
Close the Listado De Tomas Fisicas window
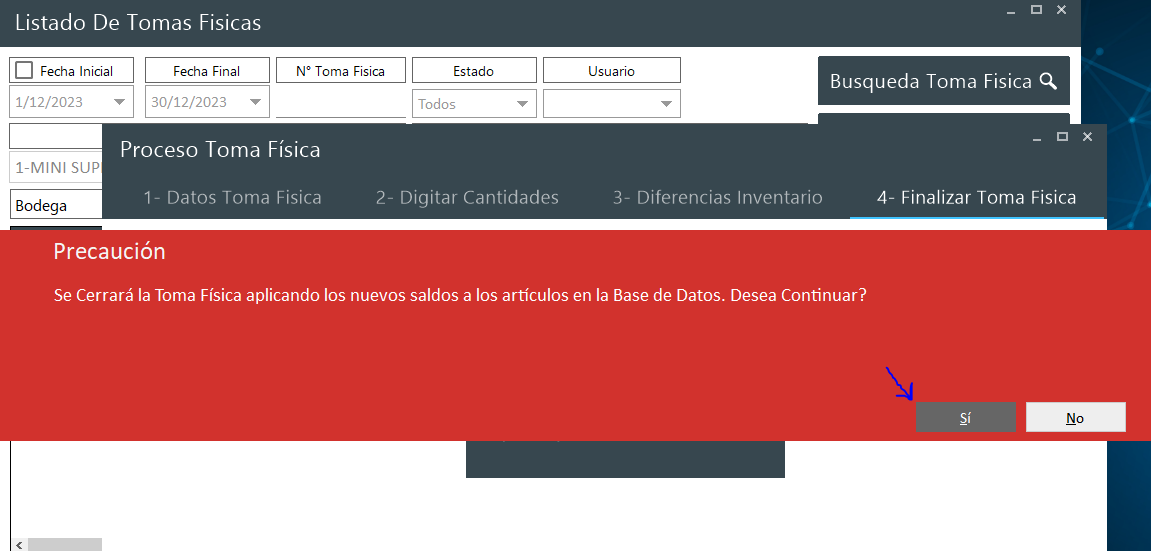click(x=1061, y=9)
